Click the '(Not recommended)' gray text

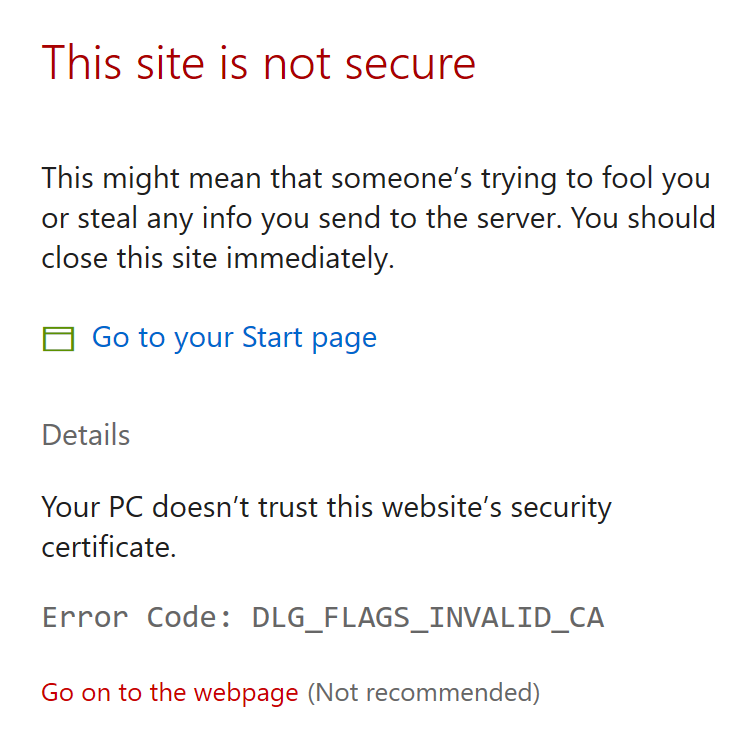pos(423,692)
